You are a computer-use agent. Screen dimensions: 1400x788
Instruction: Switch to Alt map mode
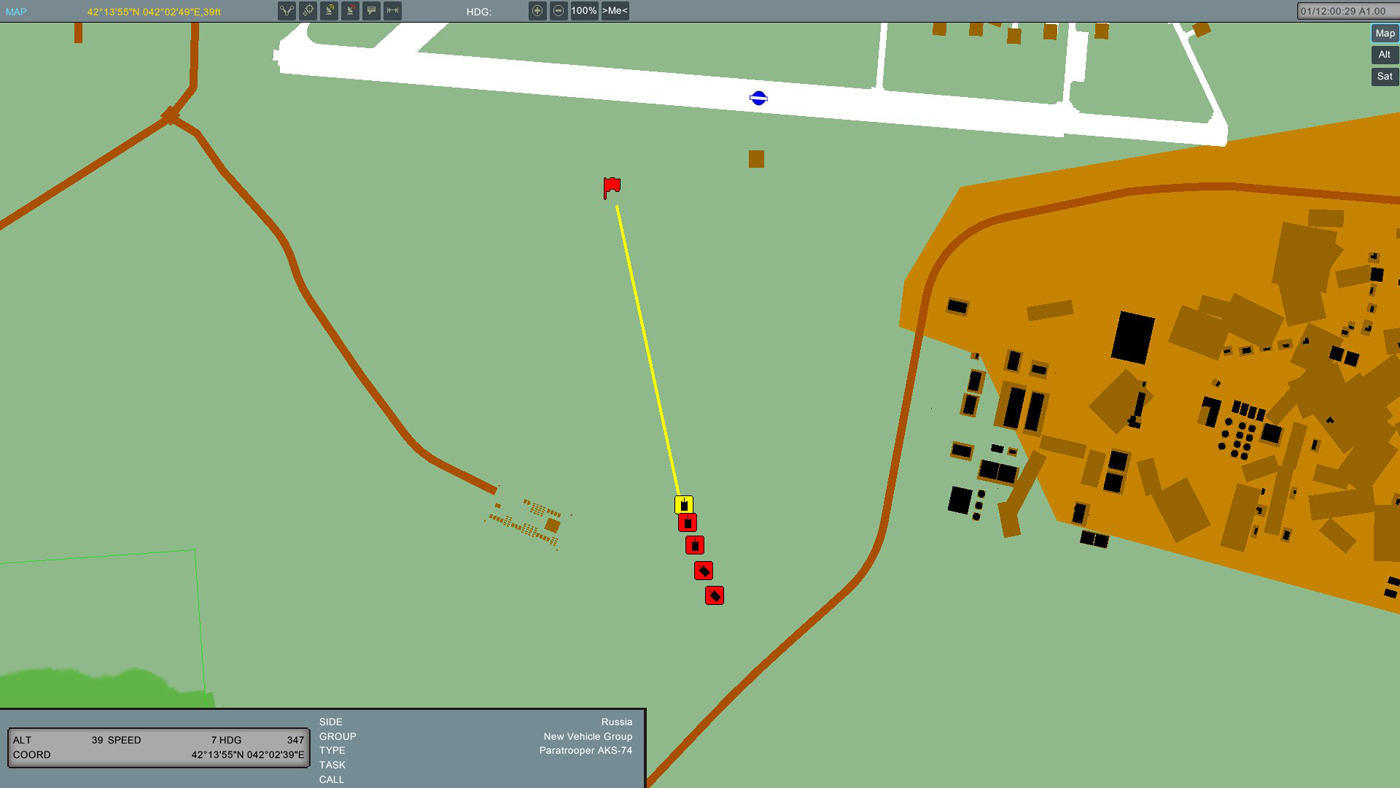point(1384,55)
